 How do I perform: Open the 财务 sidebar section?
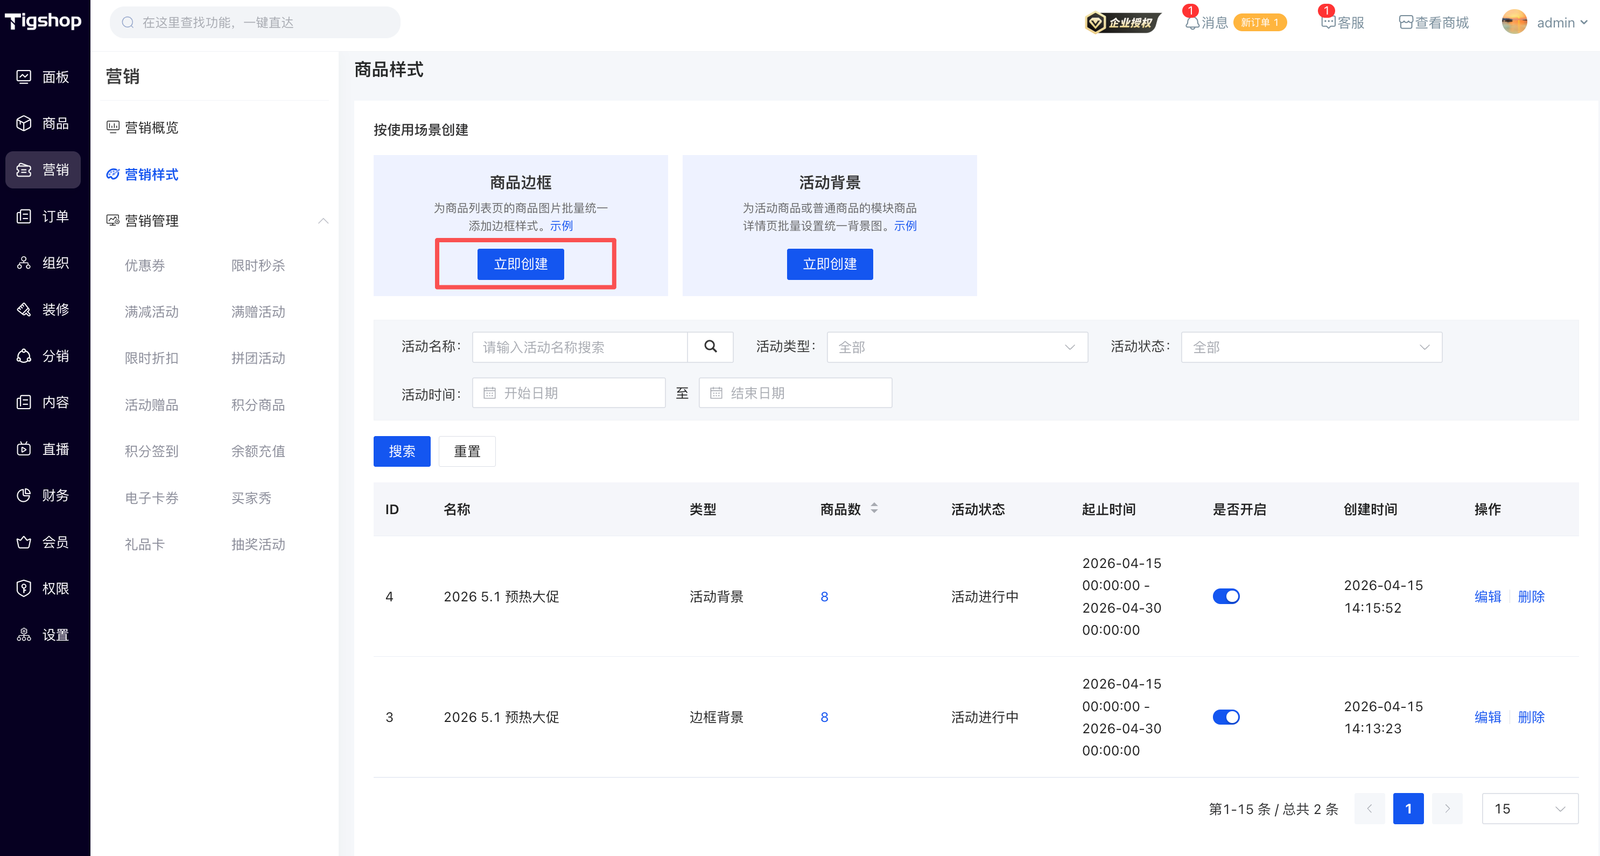coord(44,496)
